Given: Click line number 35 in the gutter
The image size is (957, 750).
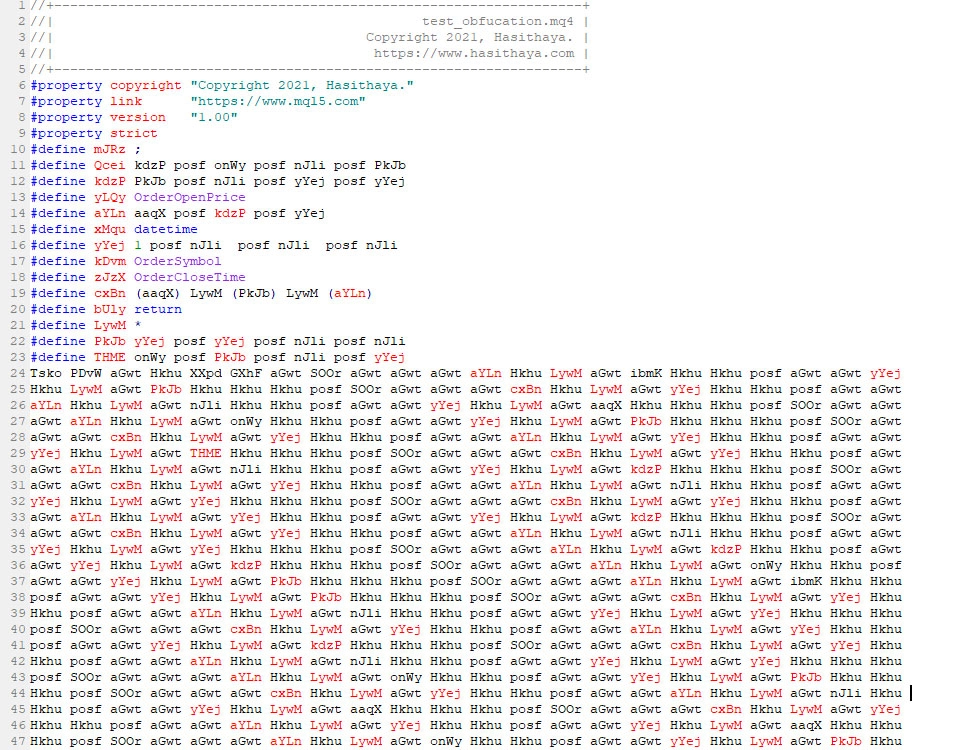Looking at the screenshot, I should pyautogui.click(x=18, y=549).
